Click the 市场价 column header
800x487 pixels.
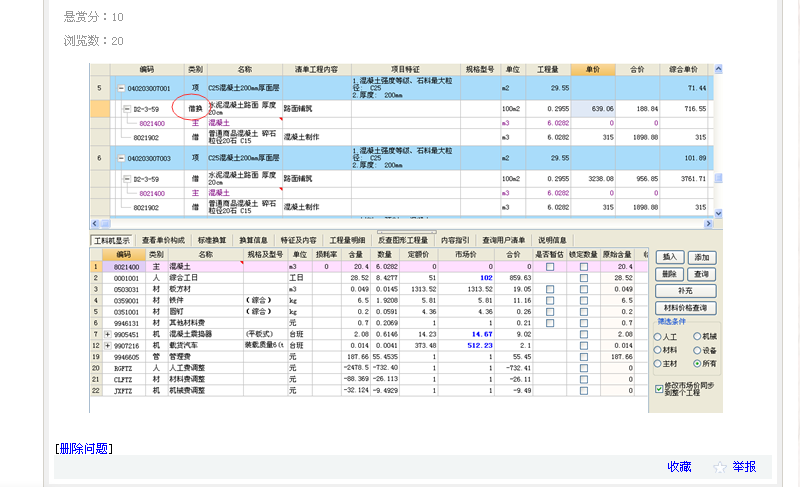point(466,254)
